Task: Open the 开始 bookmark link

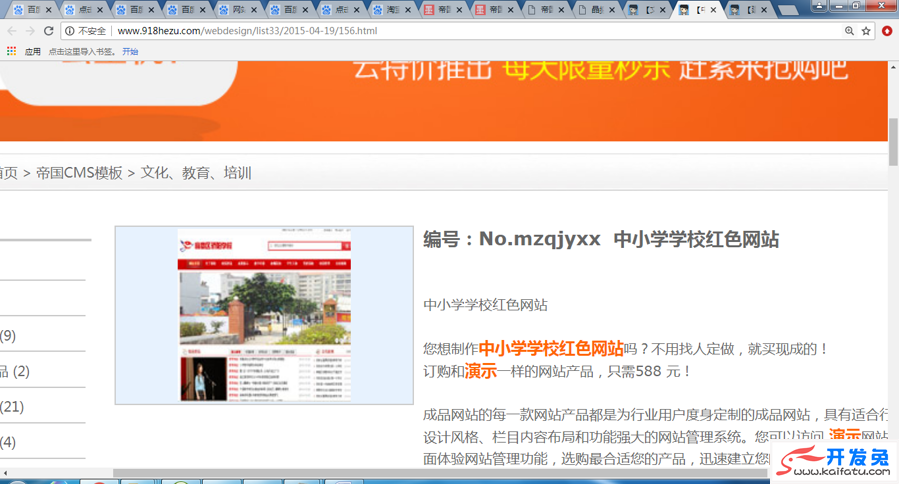Action: click(130, 51)
